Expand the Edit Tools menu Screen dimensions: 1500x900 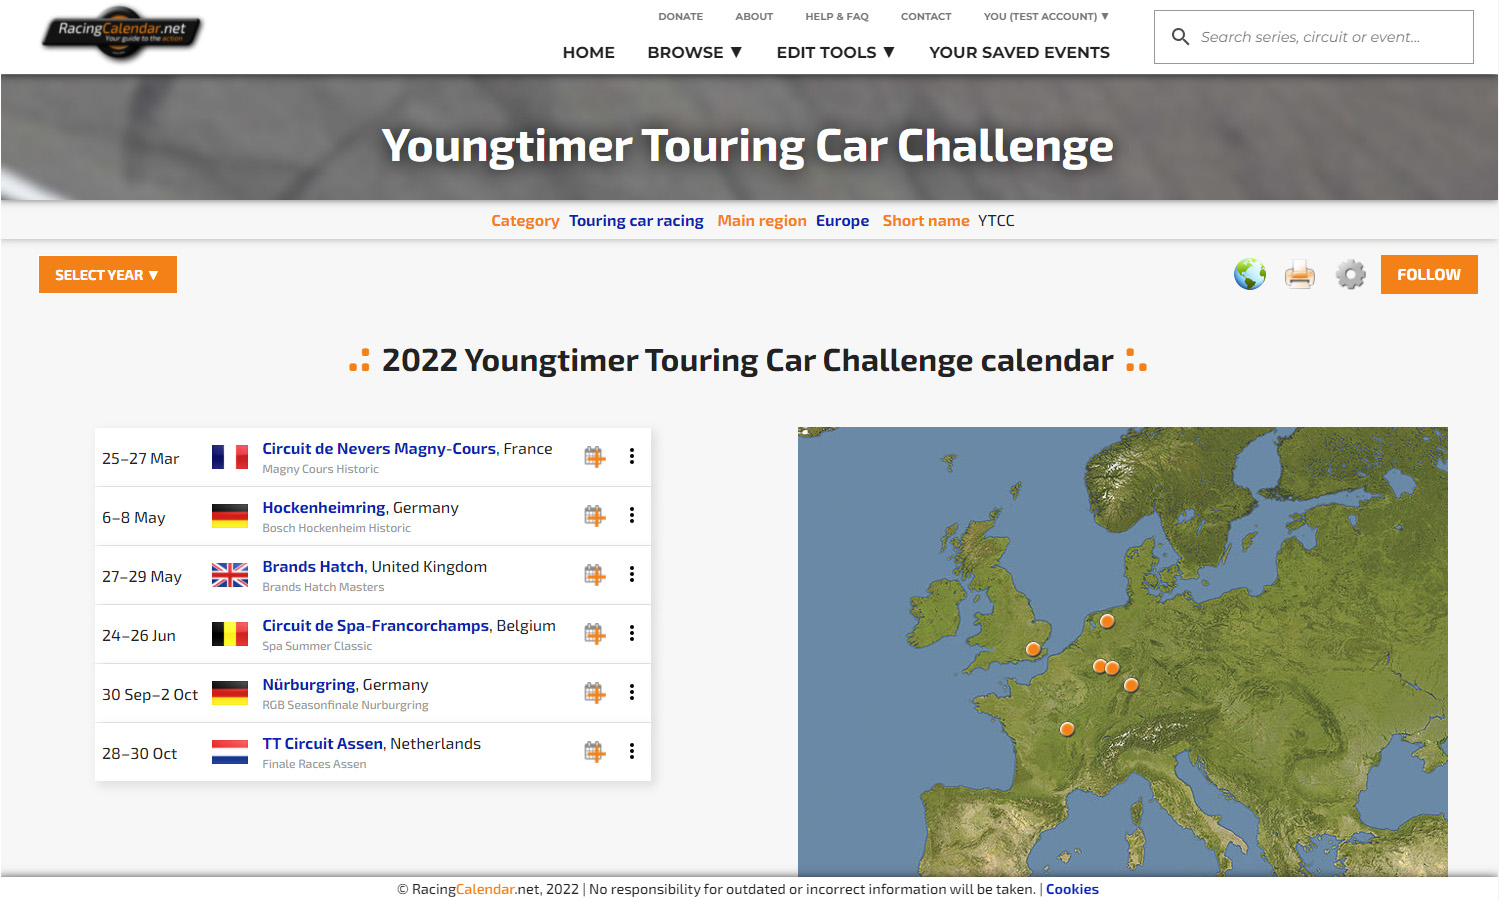pyautogui.click(x=836, y=52)
